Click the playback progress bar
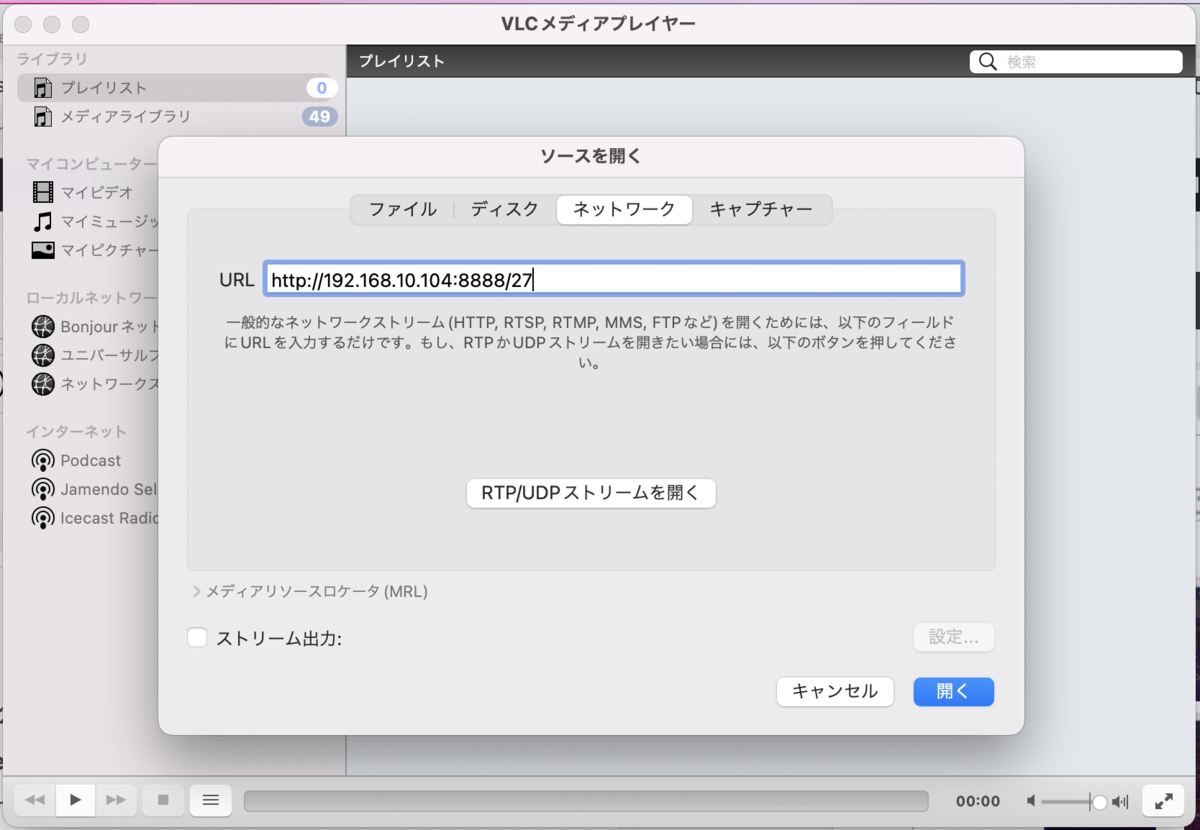 586,801
